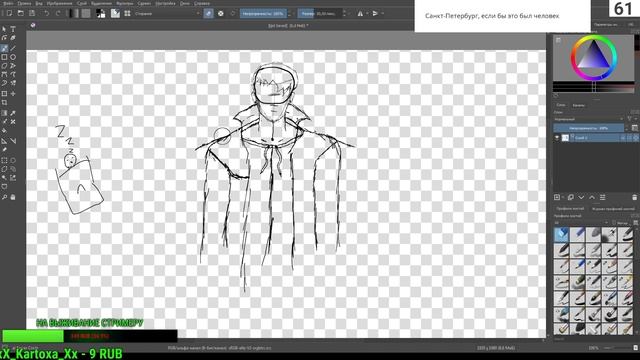
Task: Select the Measure tool
Action: [13, 141]
